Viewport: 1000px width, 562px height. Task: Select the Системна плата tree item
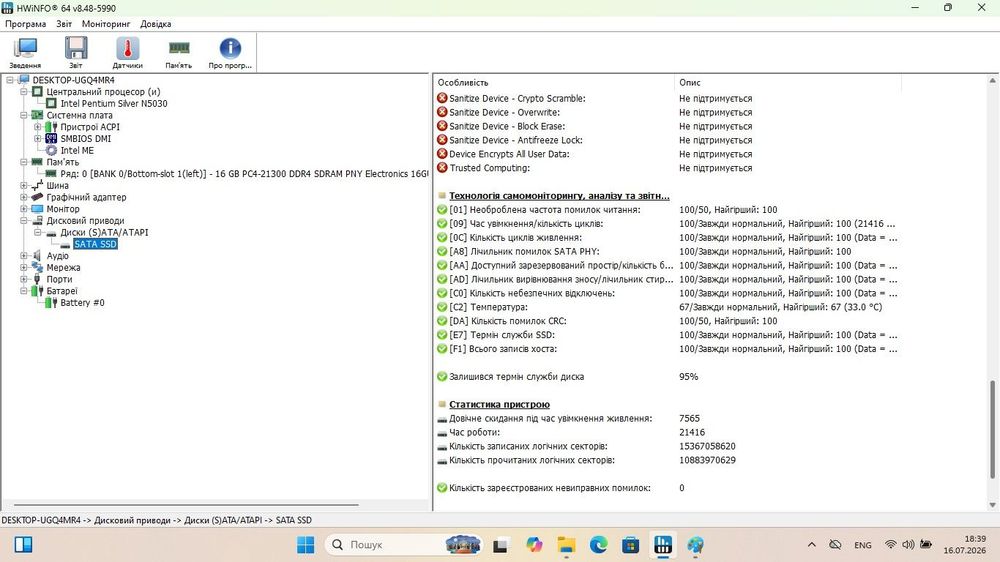tap(79, 115)
